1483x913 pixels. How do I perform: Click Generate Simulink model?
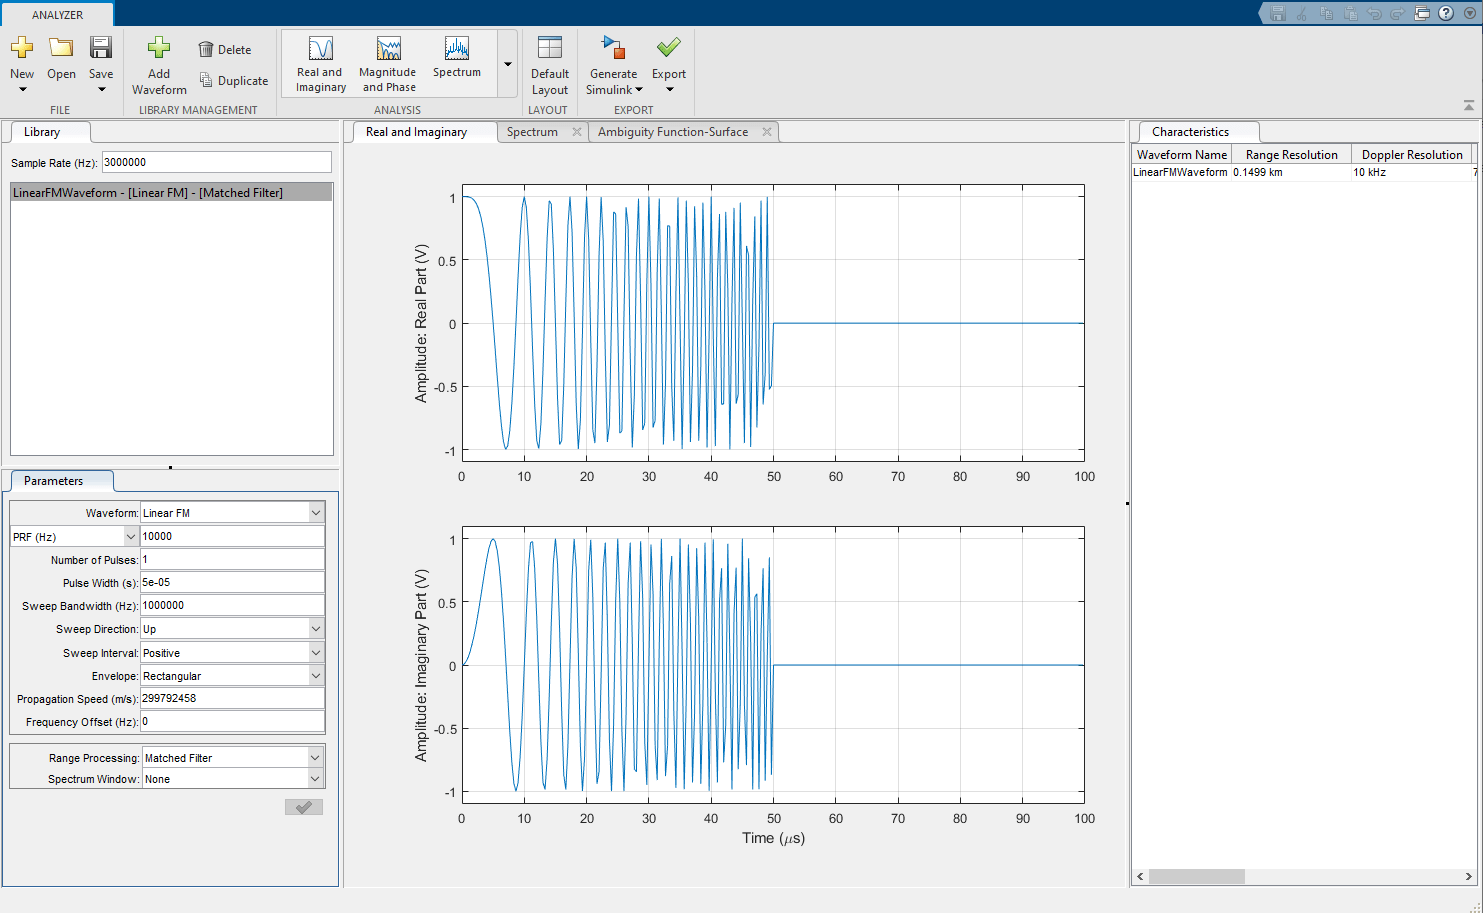pyautogui.click(x=612, y=62)
